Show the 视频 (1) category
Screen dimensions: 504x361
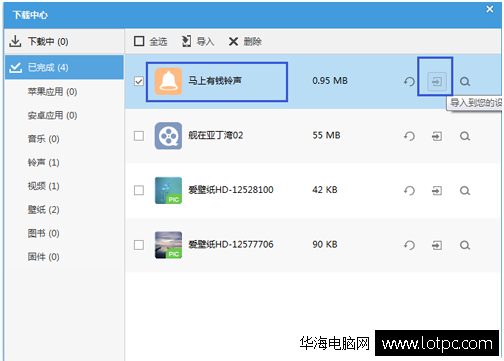(x=43, y=186)
